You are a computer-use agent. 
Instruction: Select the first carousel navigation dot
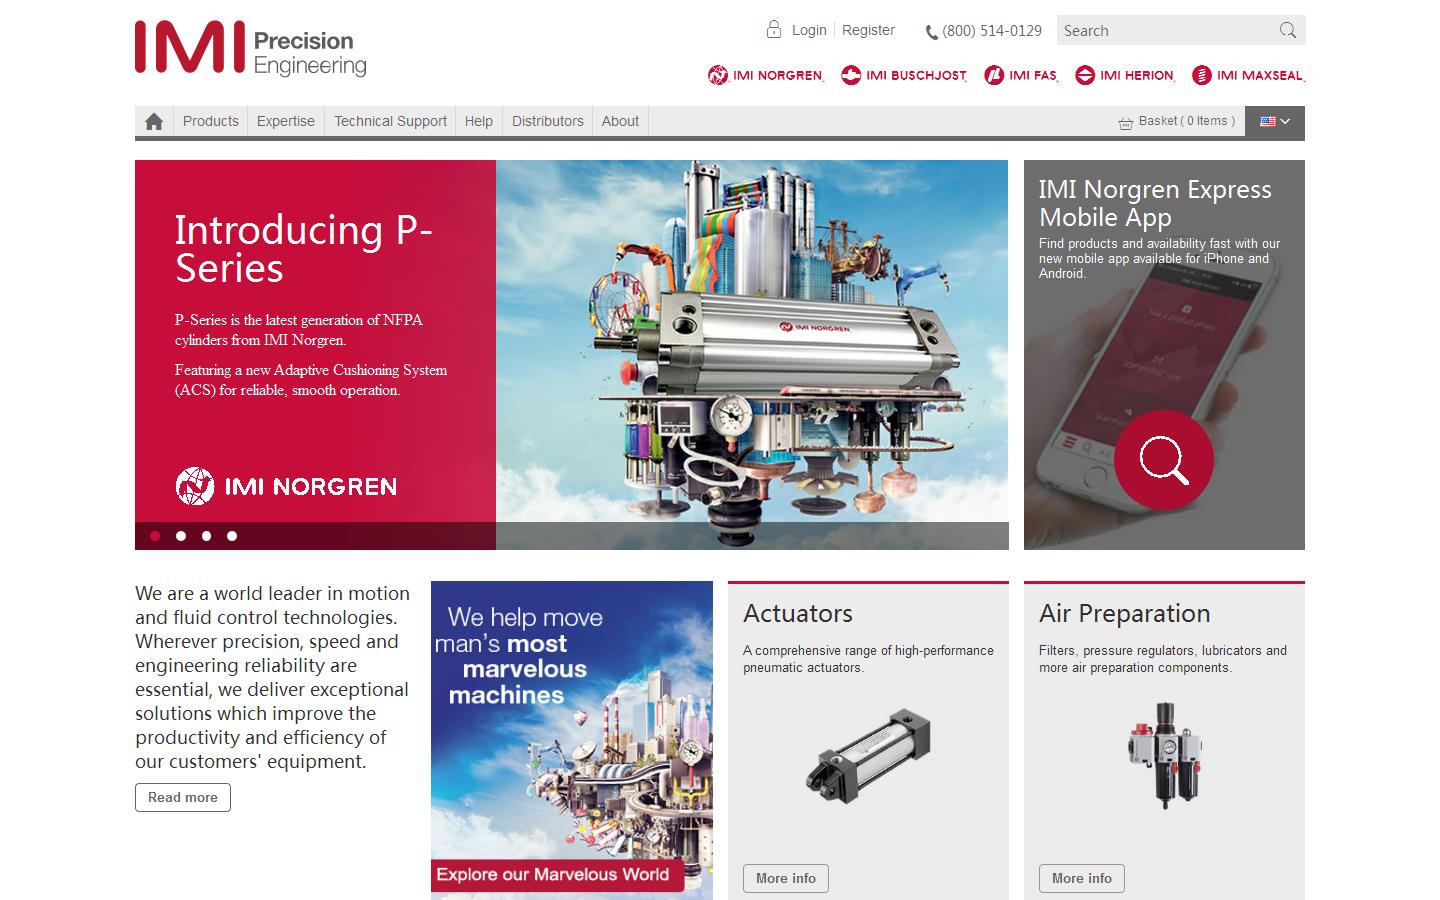pyautogui.click(x=156, y=536)
